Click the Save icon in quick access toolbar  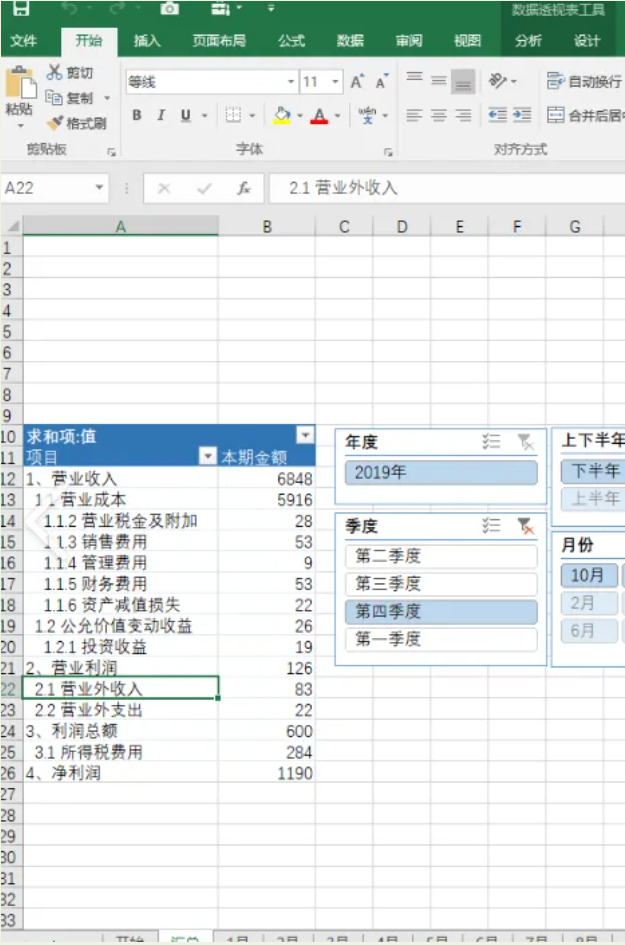[21, 8]
